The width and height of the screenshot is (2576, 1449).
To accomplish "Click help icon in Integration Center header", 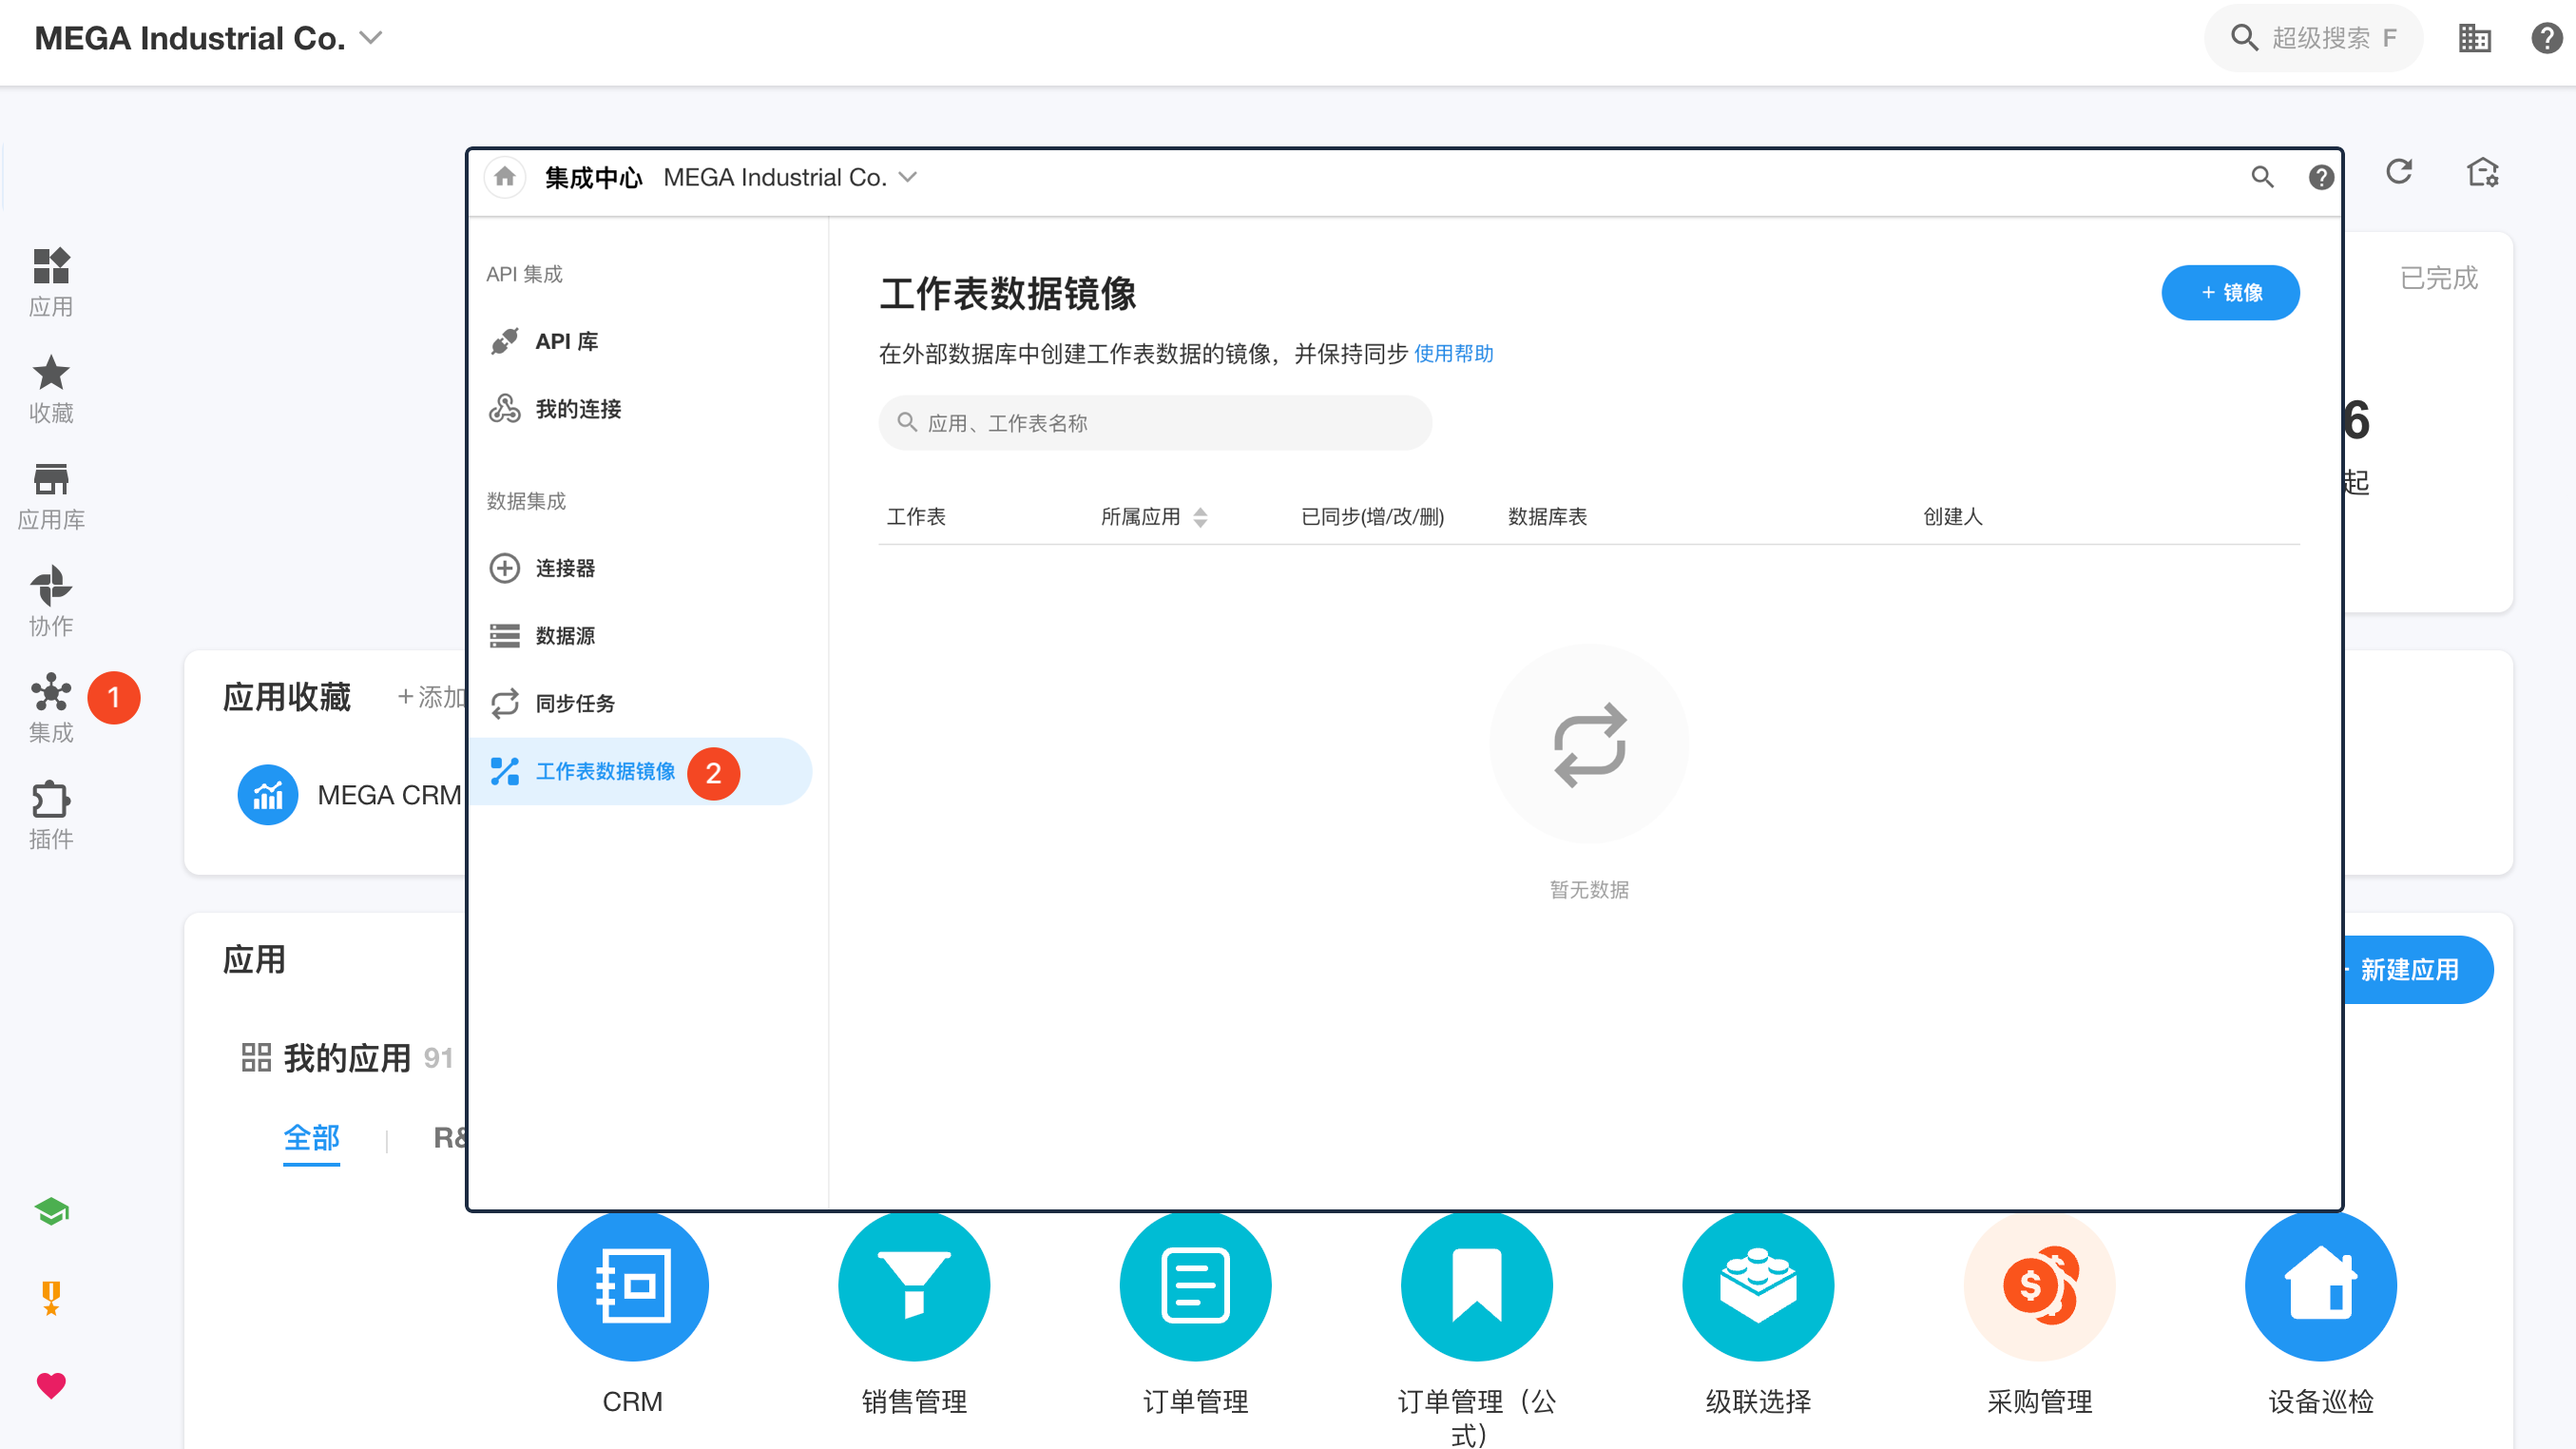I will click(x=2320, y=177).
